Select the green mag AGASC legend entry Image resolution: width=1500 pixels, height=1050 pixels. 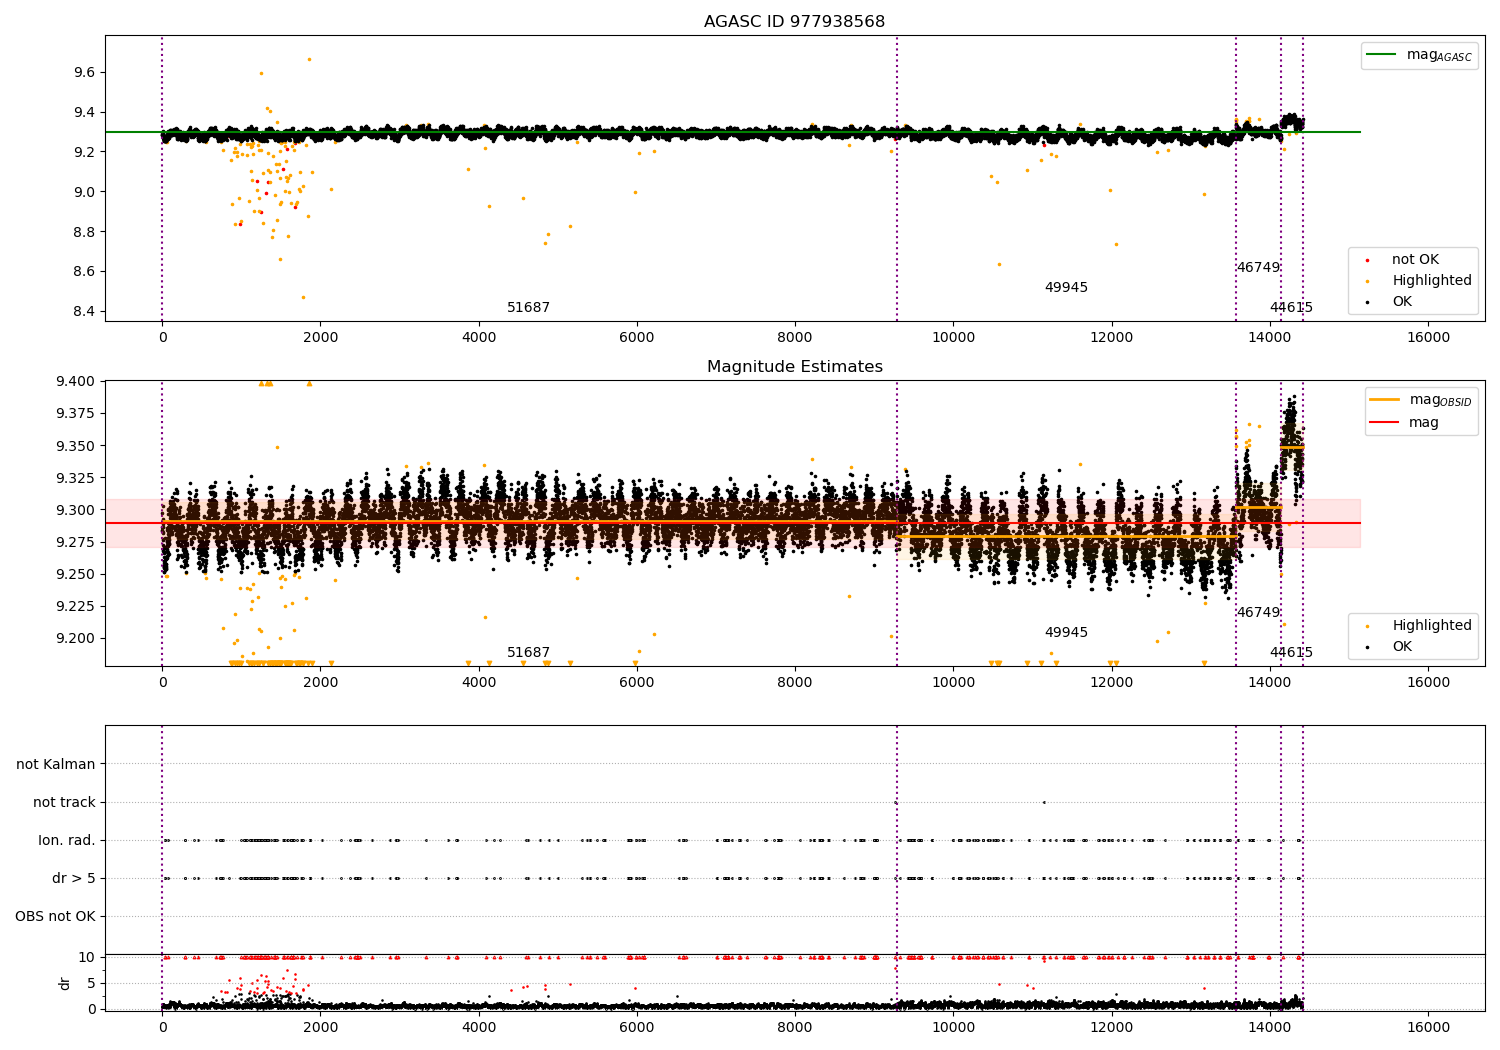click(1419, 55)
